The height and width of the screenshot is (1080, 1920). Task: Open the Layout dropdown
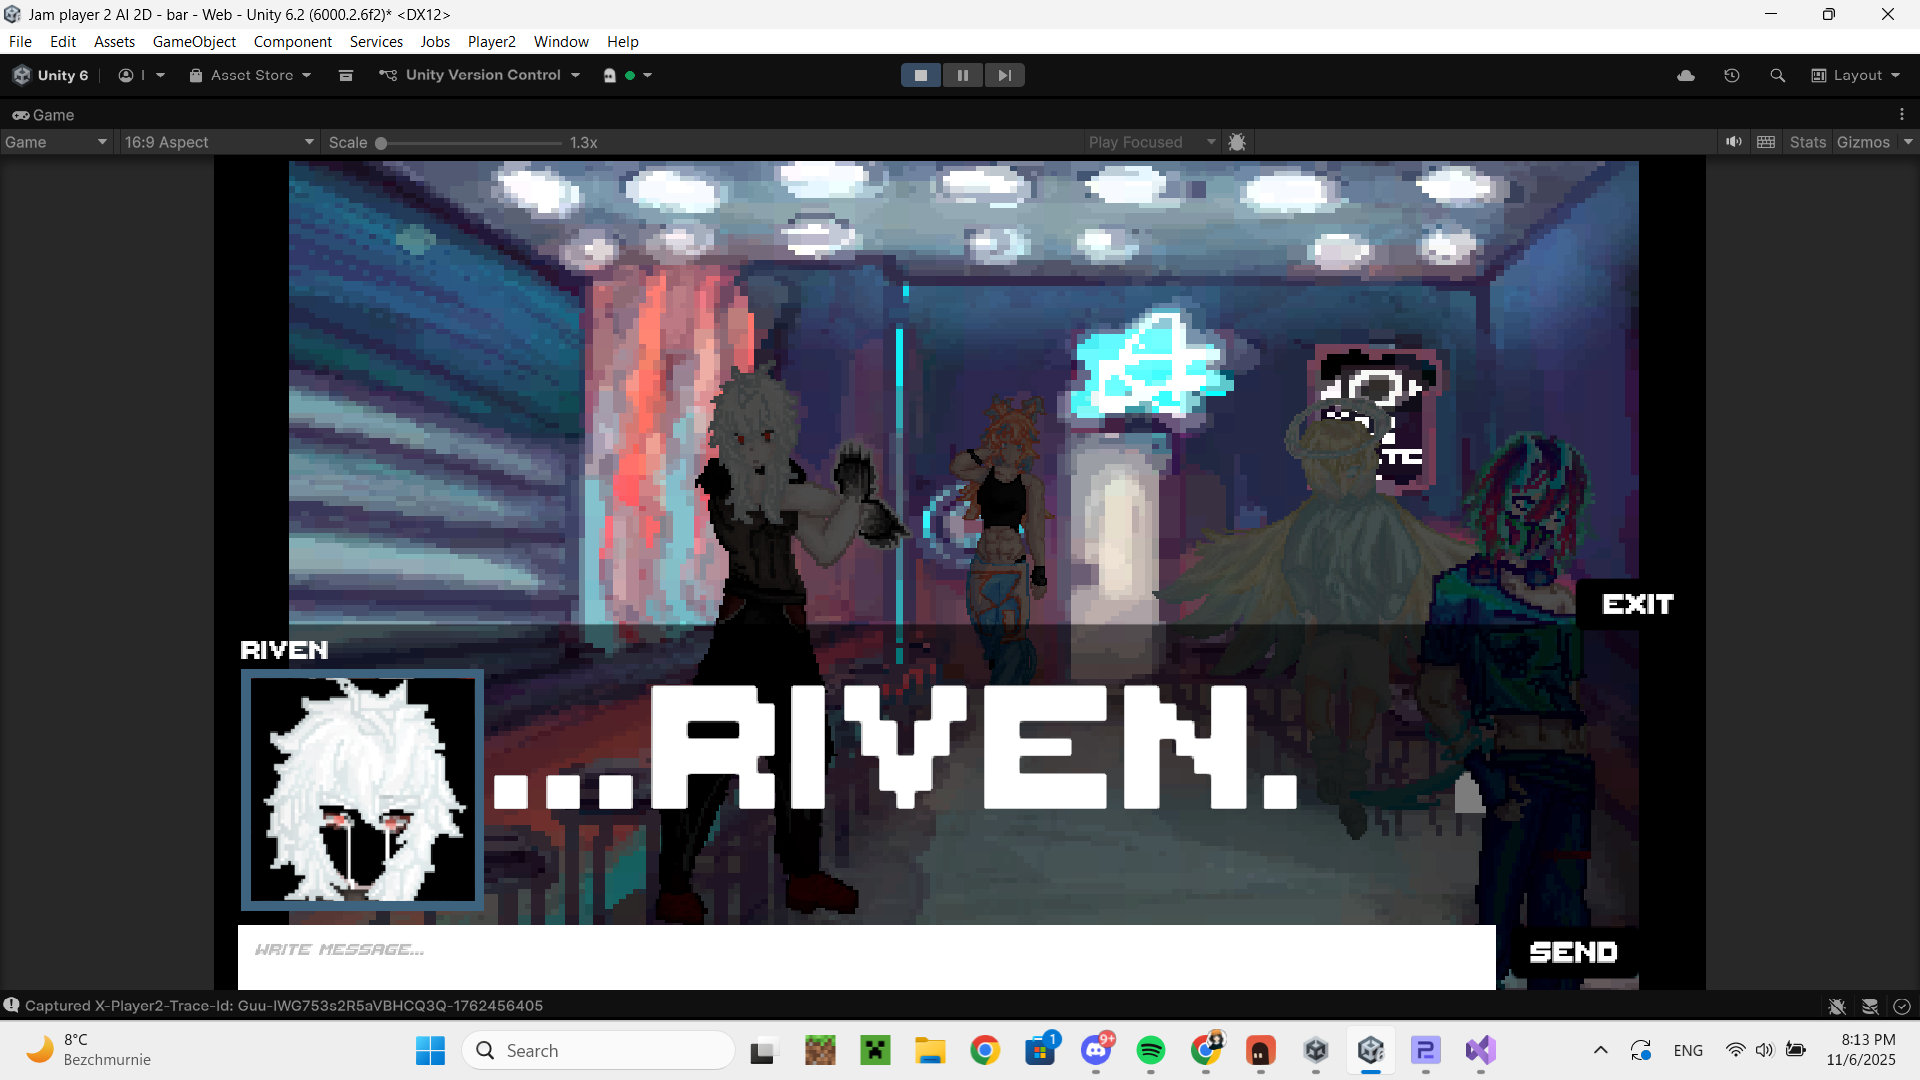pos(1856,76)
